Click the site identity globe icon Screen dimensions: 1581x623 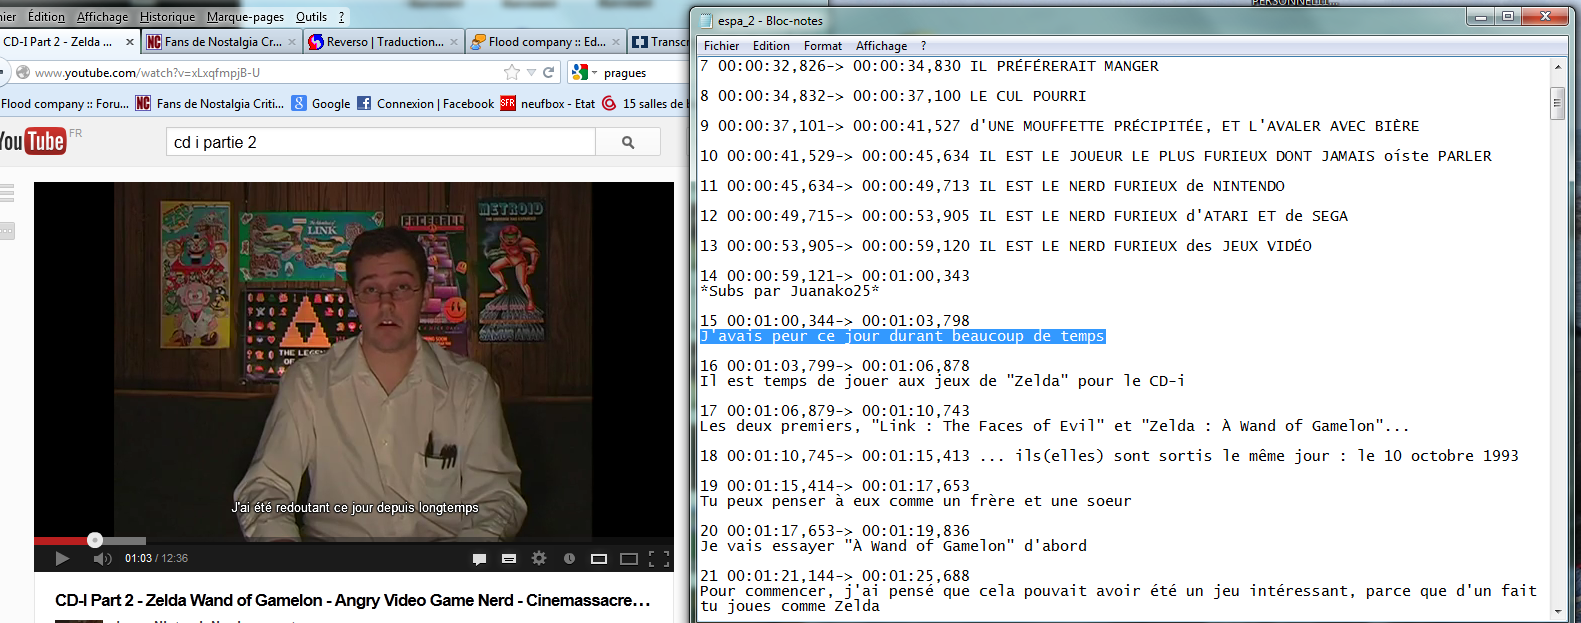click(23, 72)
